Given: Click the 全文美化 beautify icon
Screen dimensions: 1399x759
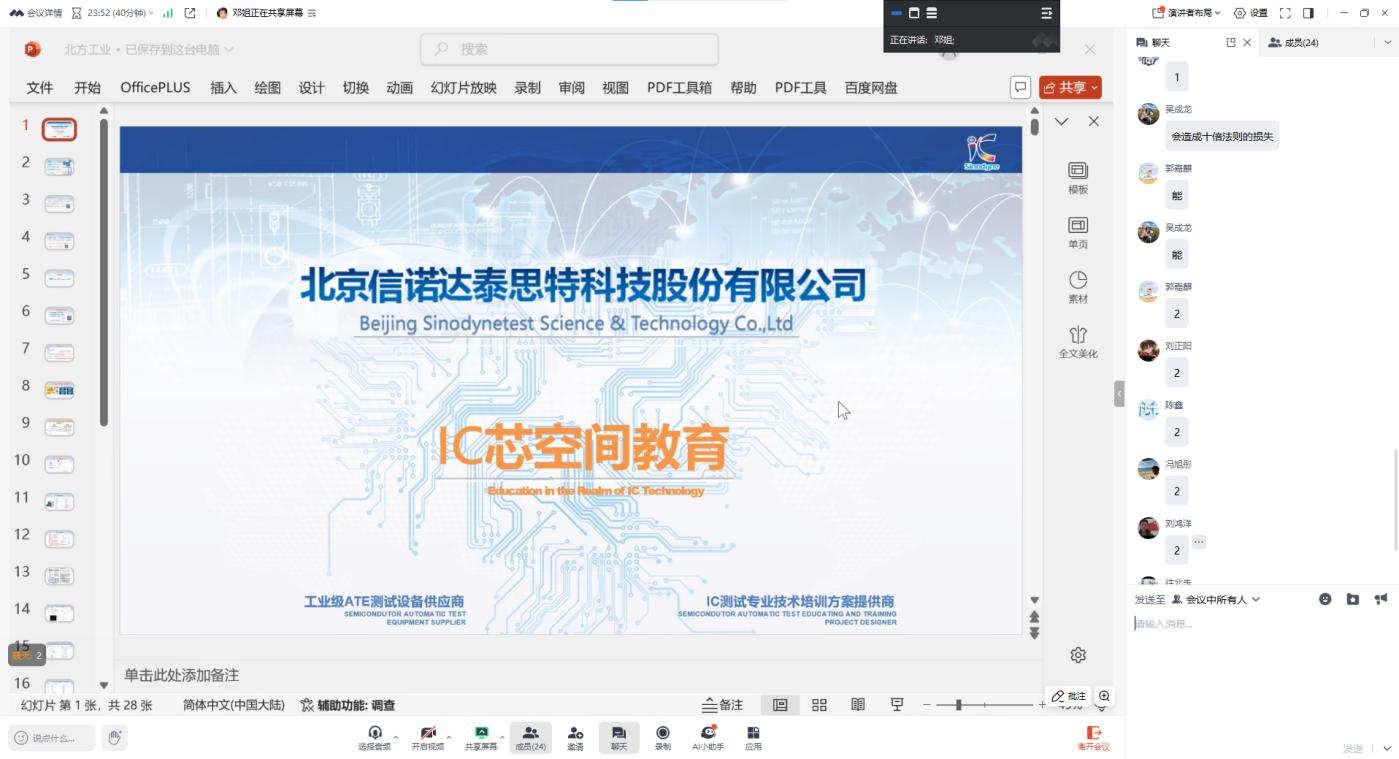Looking at the screenshot, I should (1078, 341).
